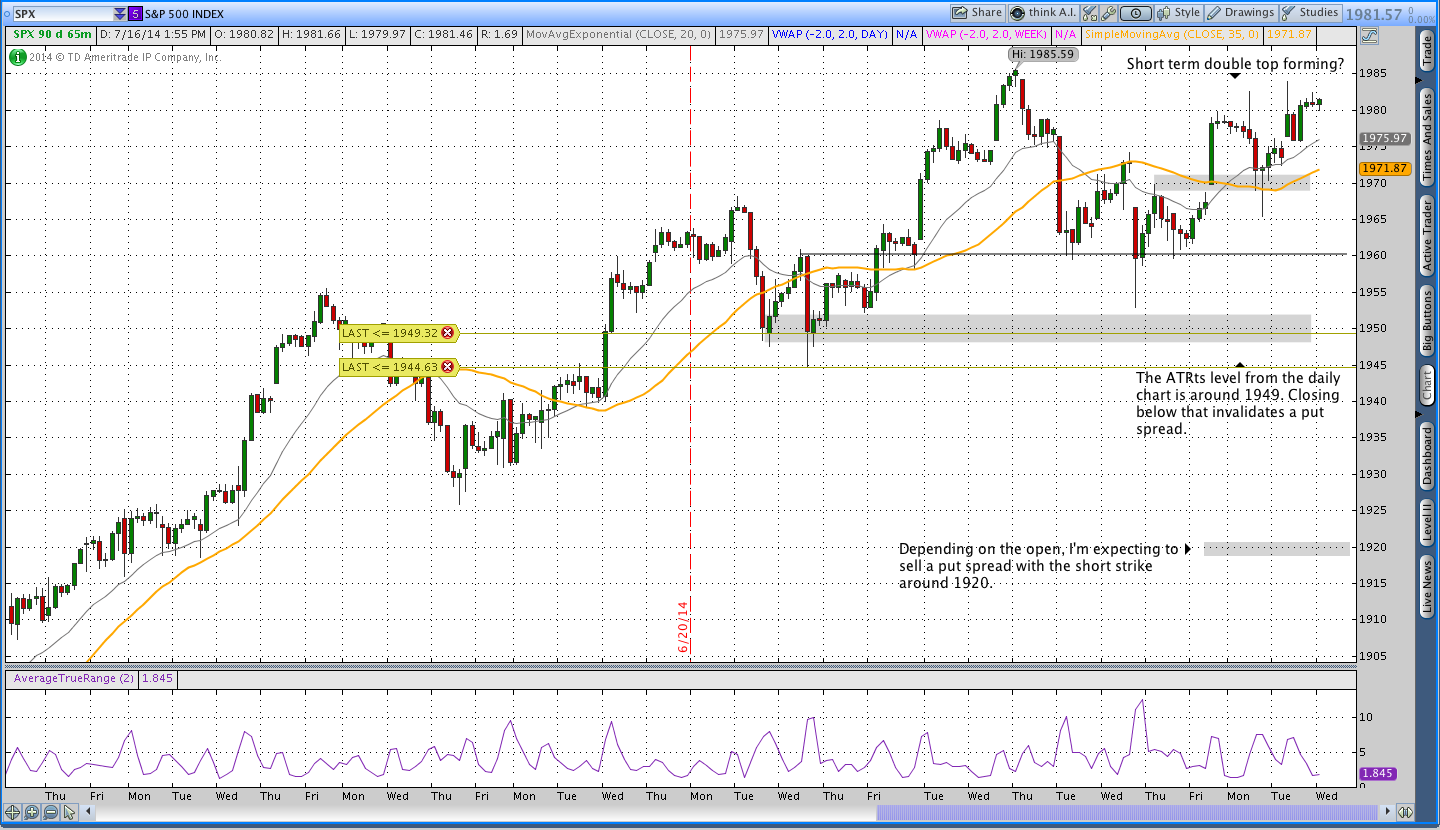Click the purple symbol link color box
Screen dimensions: 1440x830
click(x=135, y=14)
